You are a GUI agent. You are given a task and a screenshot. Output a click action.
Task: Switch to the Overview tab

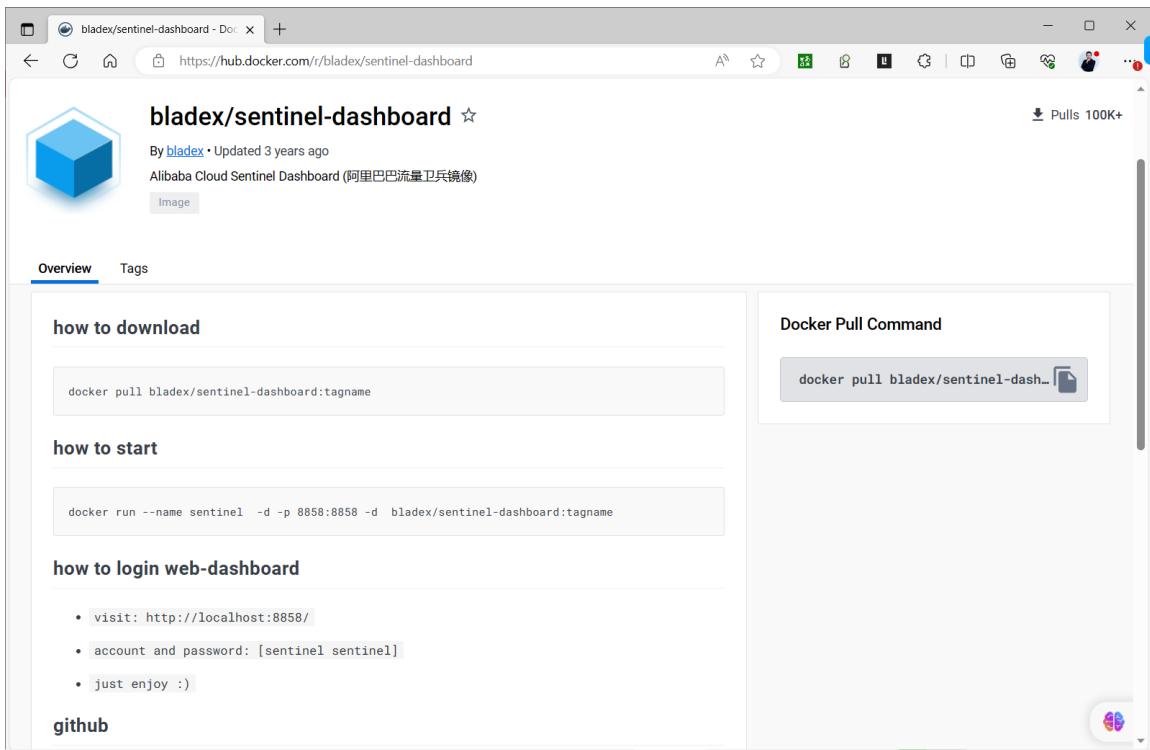click(65, 268)
